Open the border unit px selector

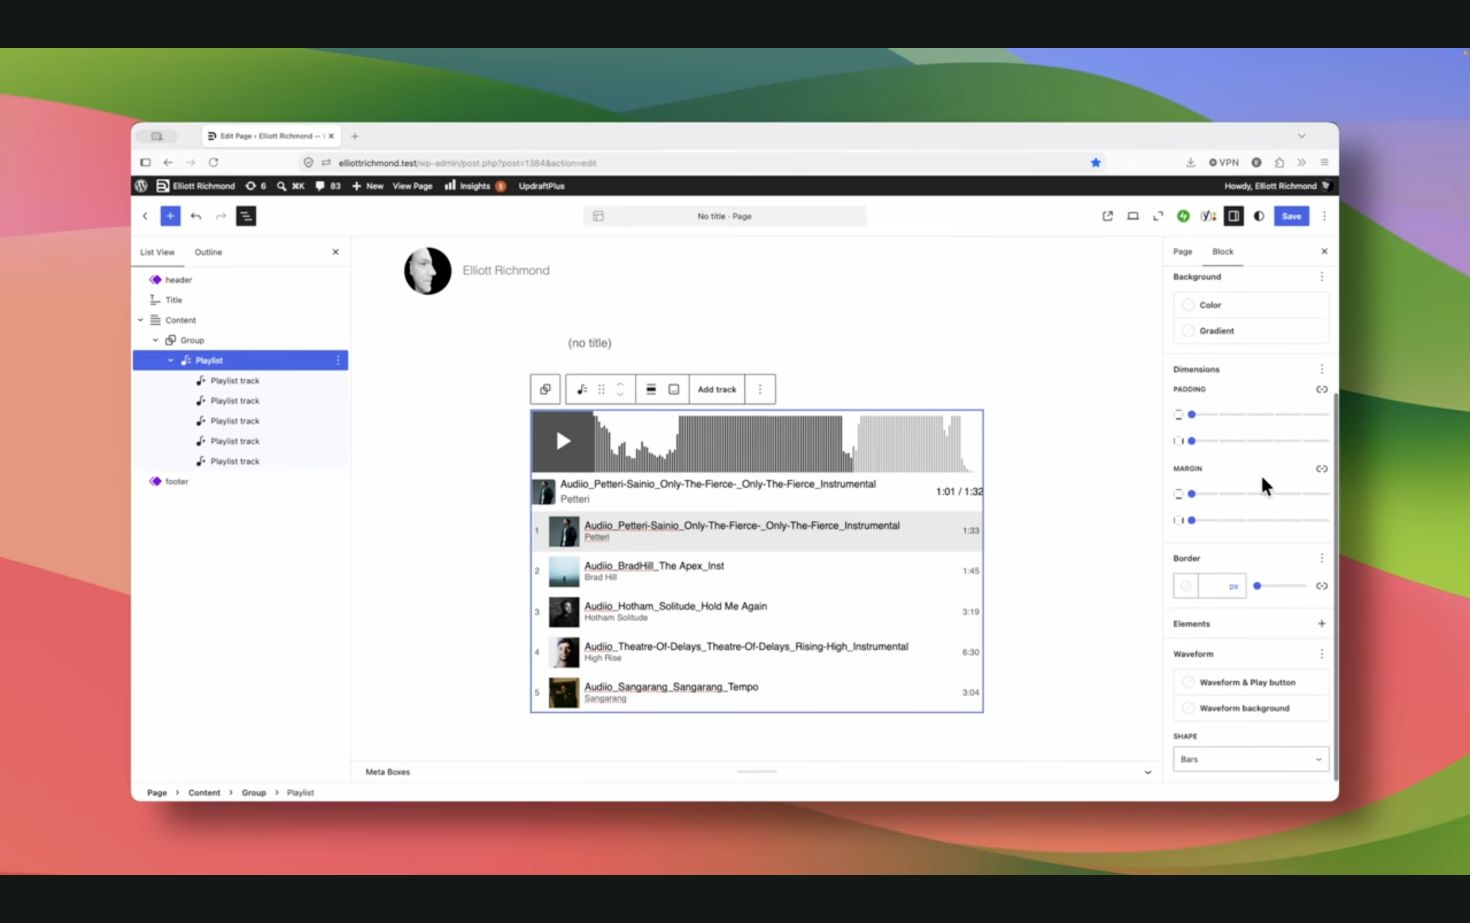1234,586
